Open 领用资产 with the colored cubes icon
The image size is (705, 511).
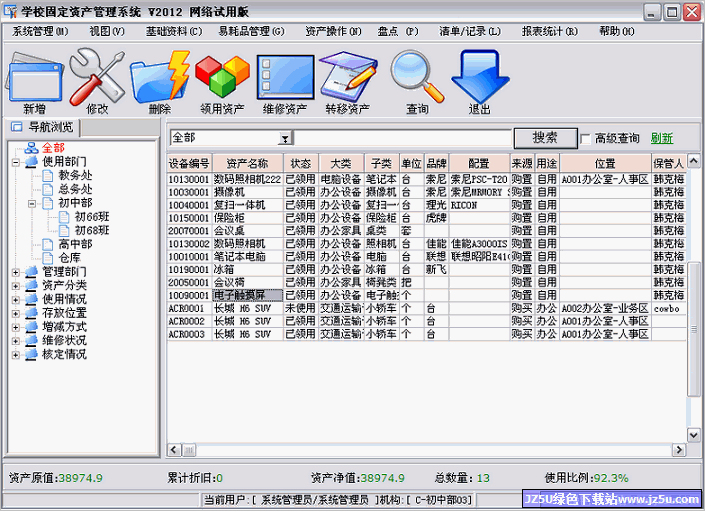click(x=222, y=76)
